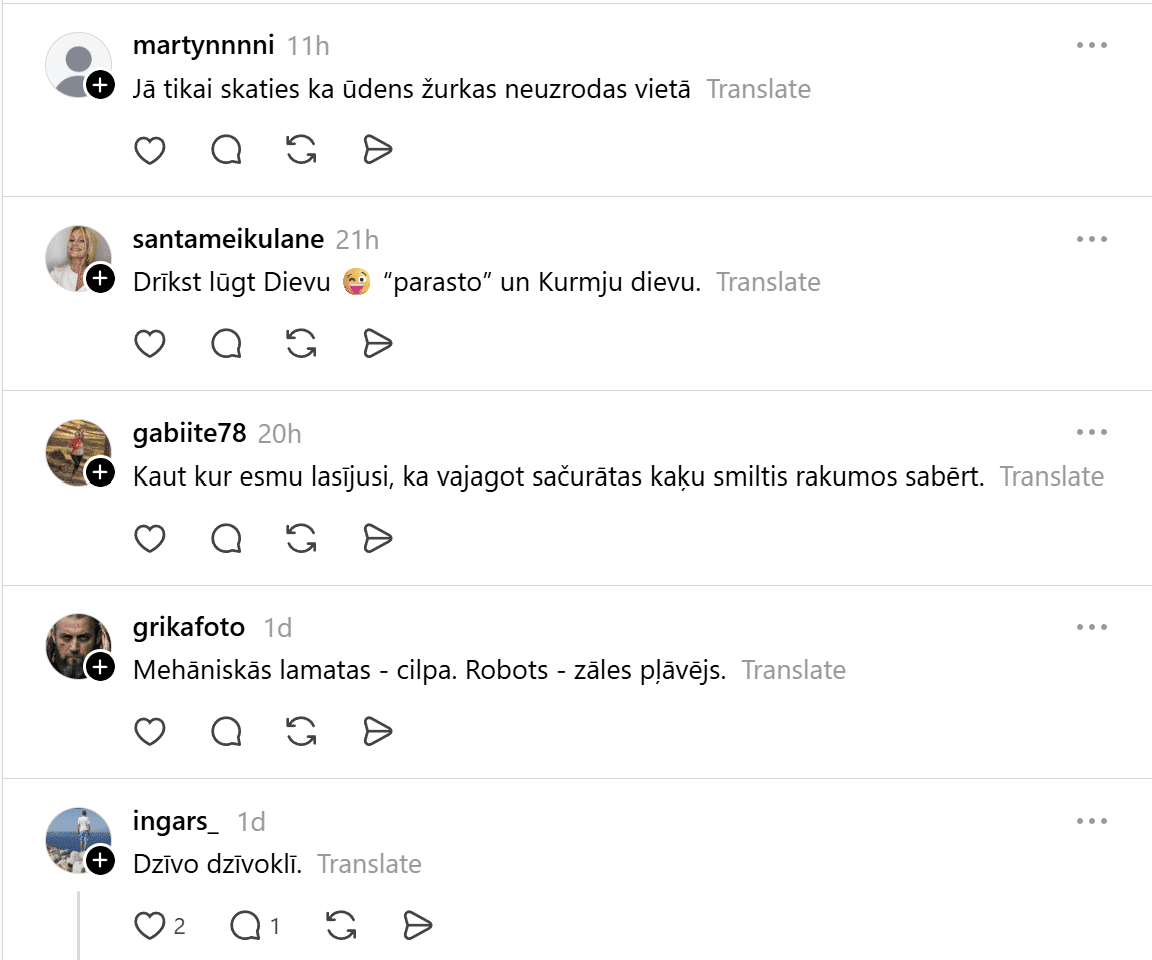Like the comment by martynnnni
The width and height of the screenshot is (1152, 960).
(150, 150)
